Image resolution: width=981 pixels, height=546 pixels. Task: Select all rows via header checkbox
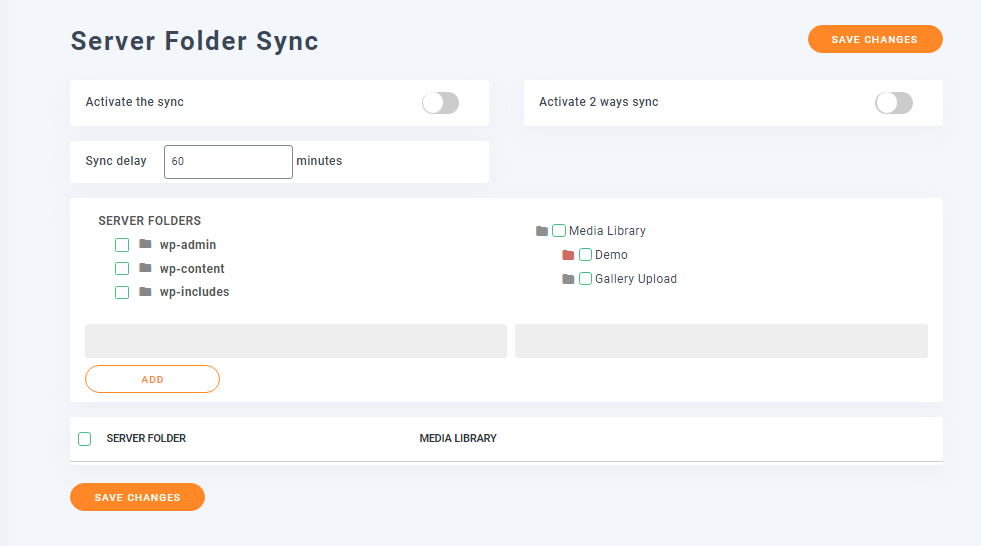pos(85,439)
